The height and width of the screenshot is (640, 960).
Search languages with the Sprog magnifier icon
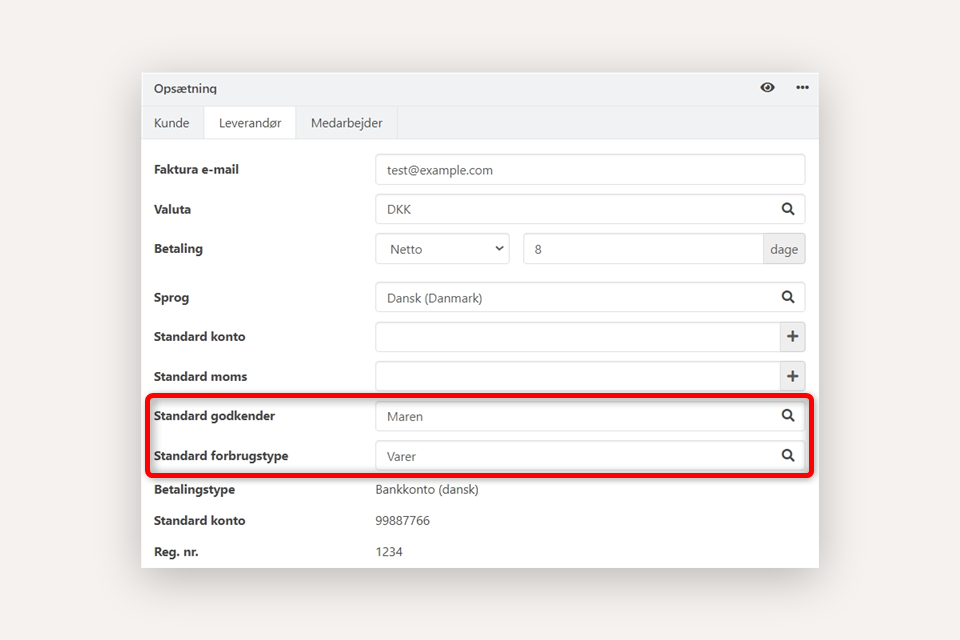point(788,298)
